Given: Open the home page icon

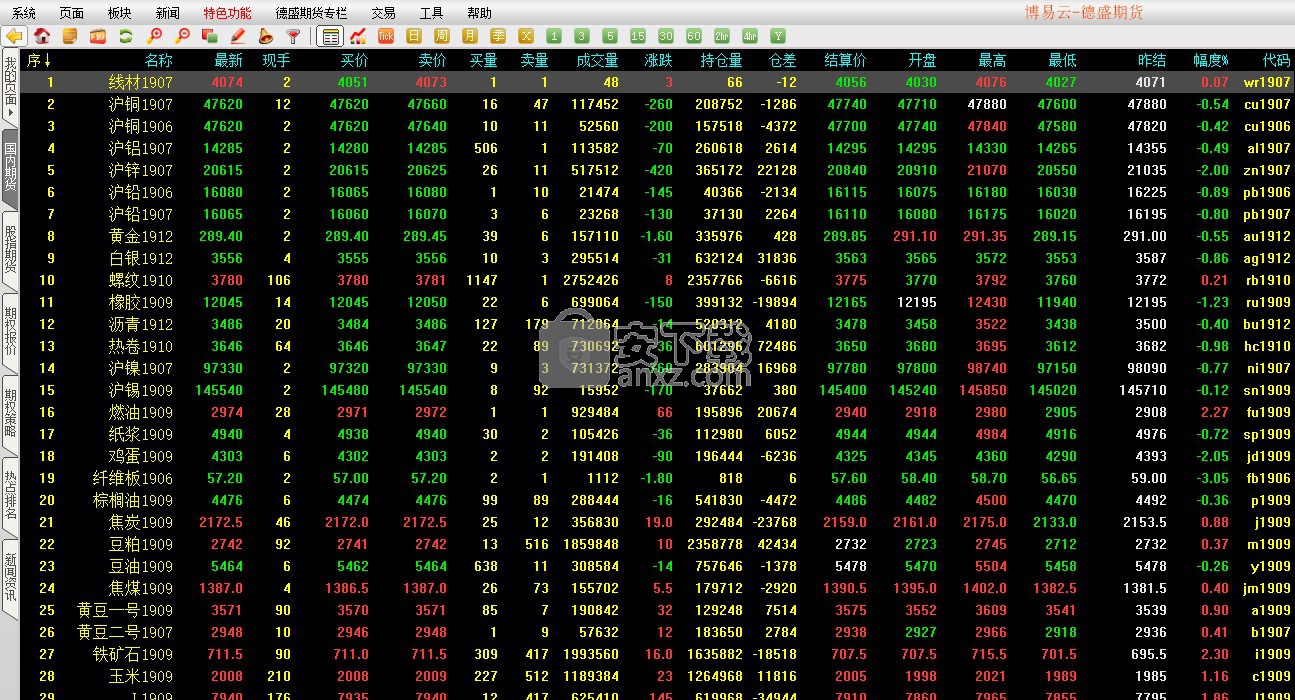Looking at the screenshot, I should click(x=42, y=36).
